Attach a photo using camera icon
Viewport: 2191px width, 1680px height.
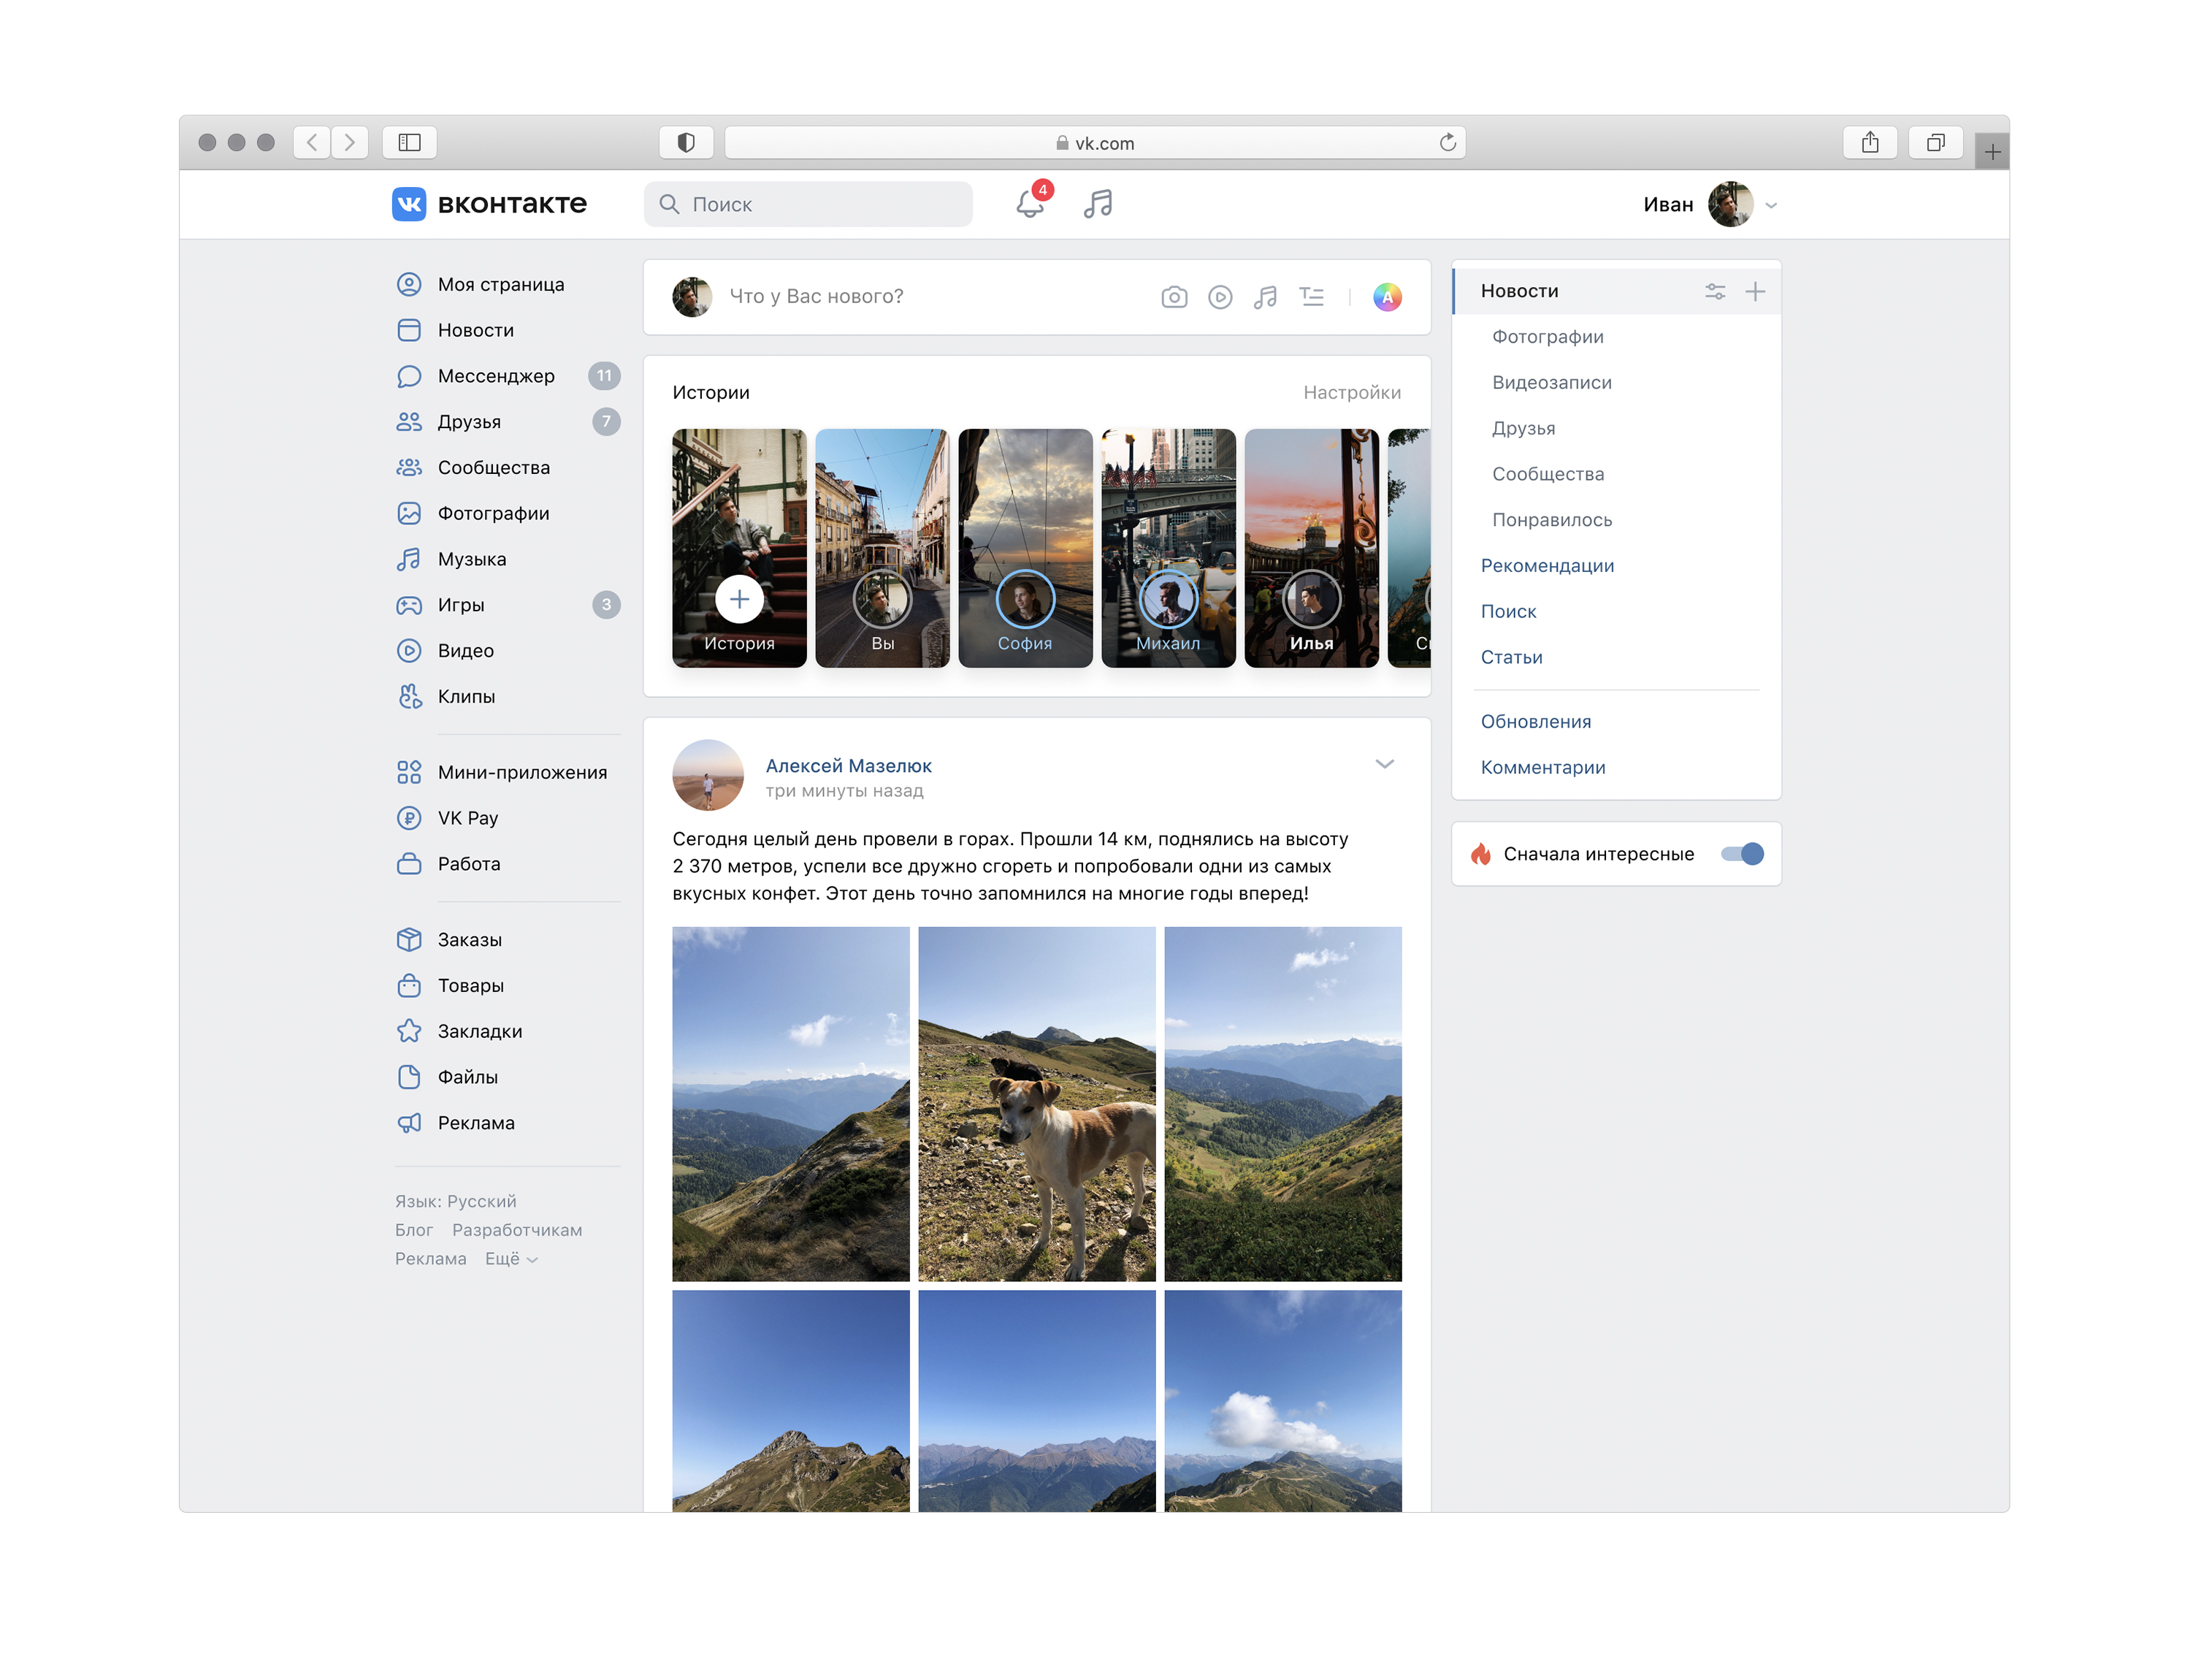(x=1173, y=296)
